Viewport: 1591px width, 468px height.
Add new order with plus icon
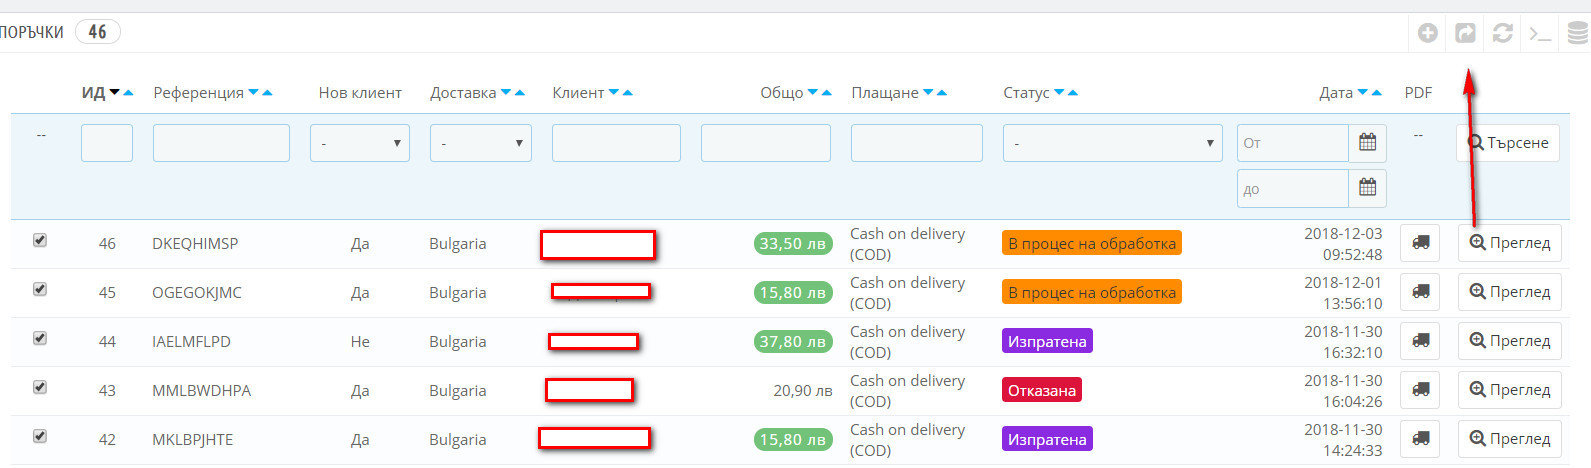[x=1428, y=33]
